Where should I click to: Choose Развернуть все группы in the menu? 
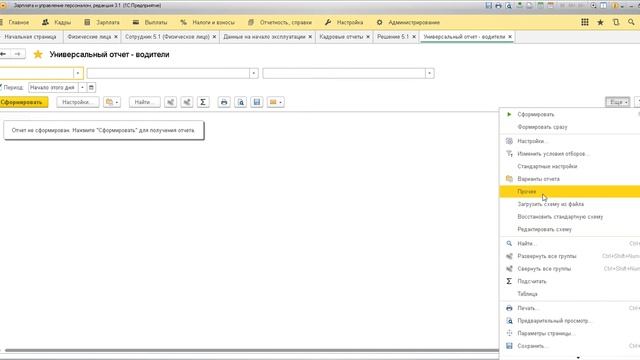(x=570, y=256)
